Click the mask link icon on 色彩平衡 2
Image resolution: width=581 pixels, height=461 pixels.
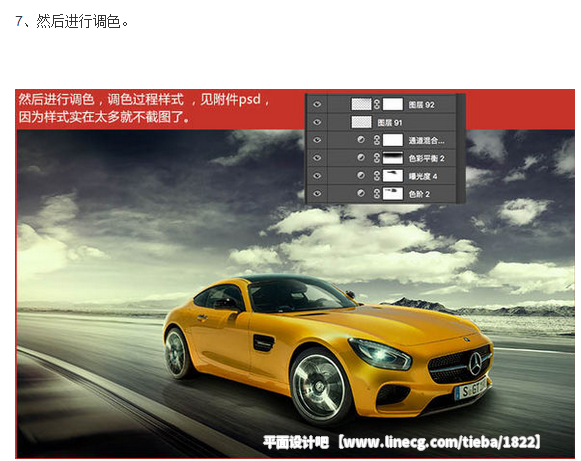click(377, 158)
